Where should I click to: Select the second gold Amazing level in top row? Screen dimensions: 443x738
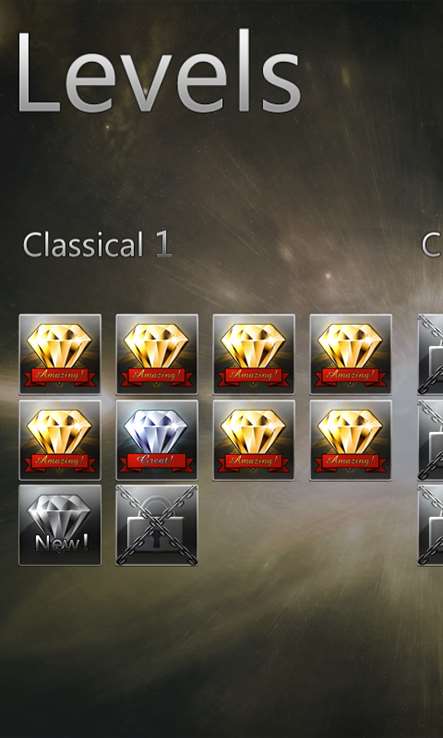(x=157, y=354)
